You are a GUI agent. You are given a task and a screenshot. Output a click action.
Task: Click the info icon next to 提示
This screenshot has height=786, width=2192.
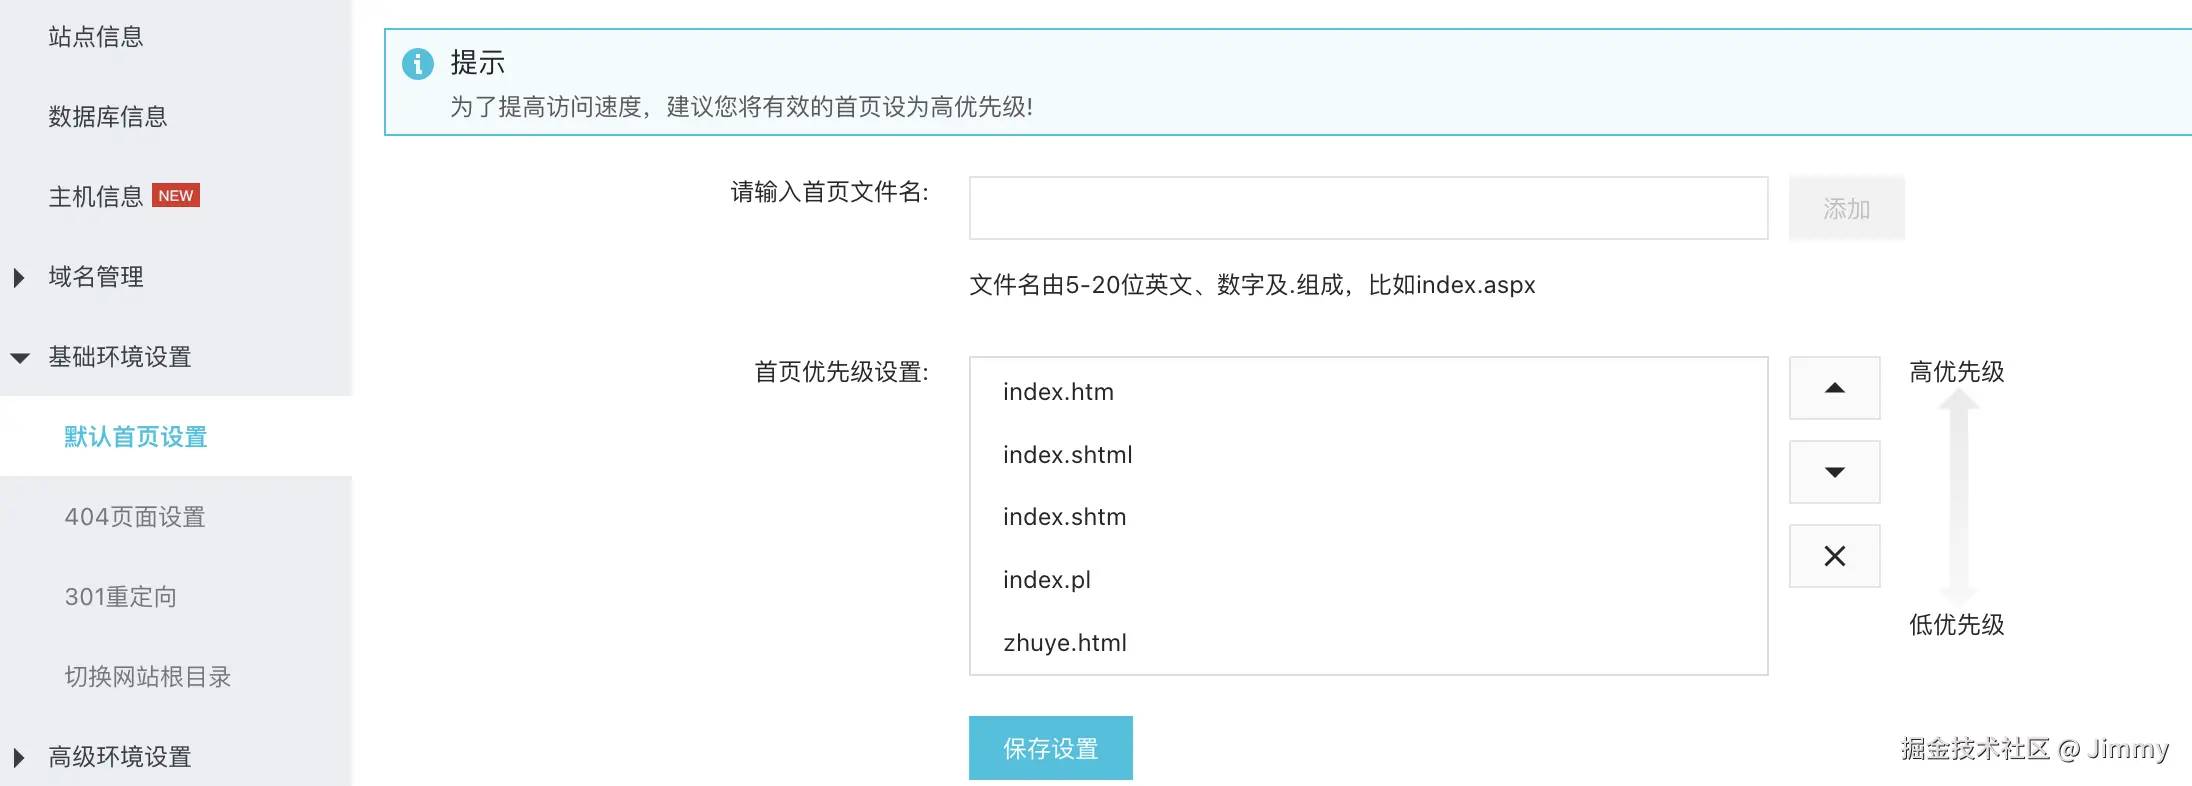pos(418,64)
